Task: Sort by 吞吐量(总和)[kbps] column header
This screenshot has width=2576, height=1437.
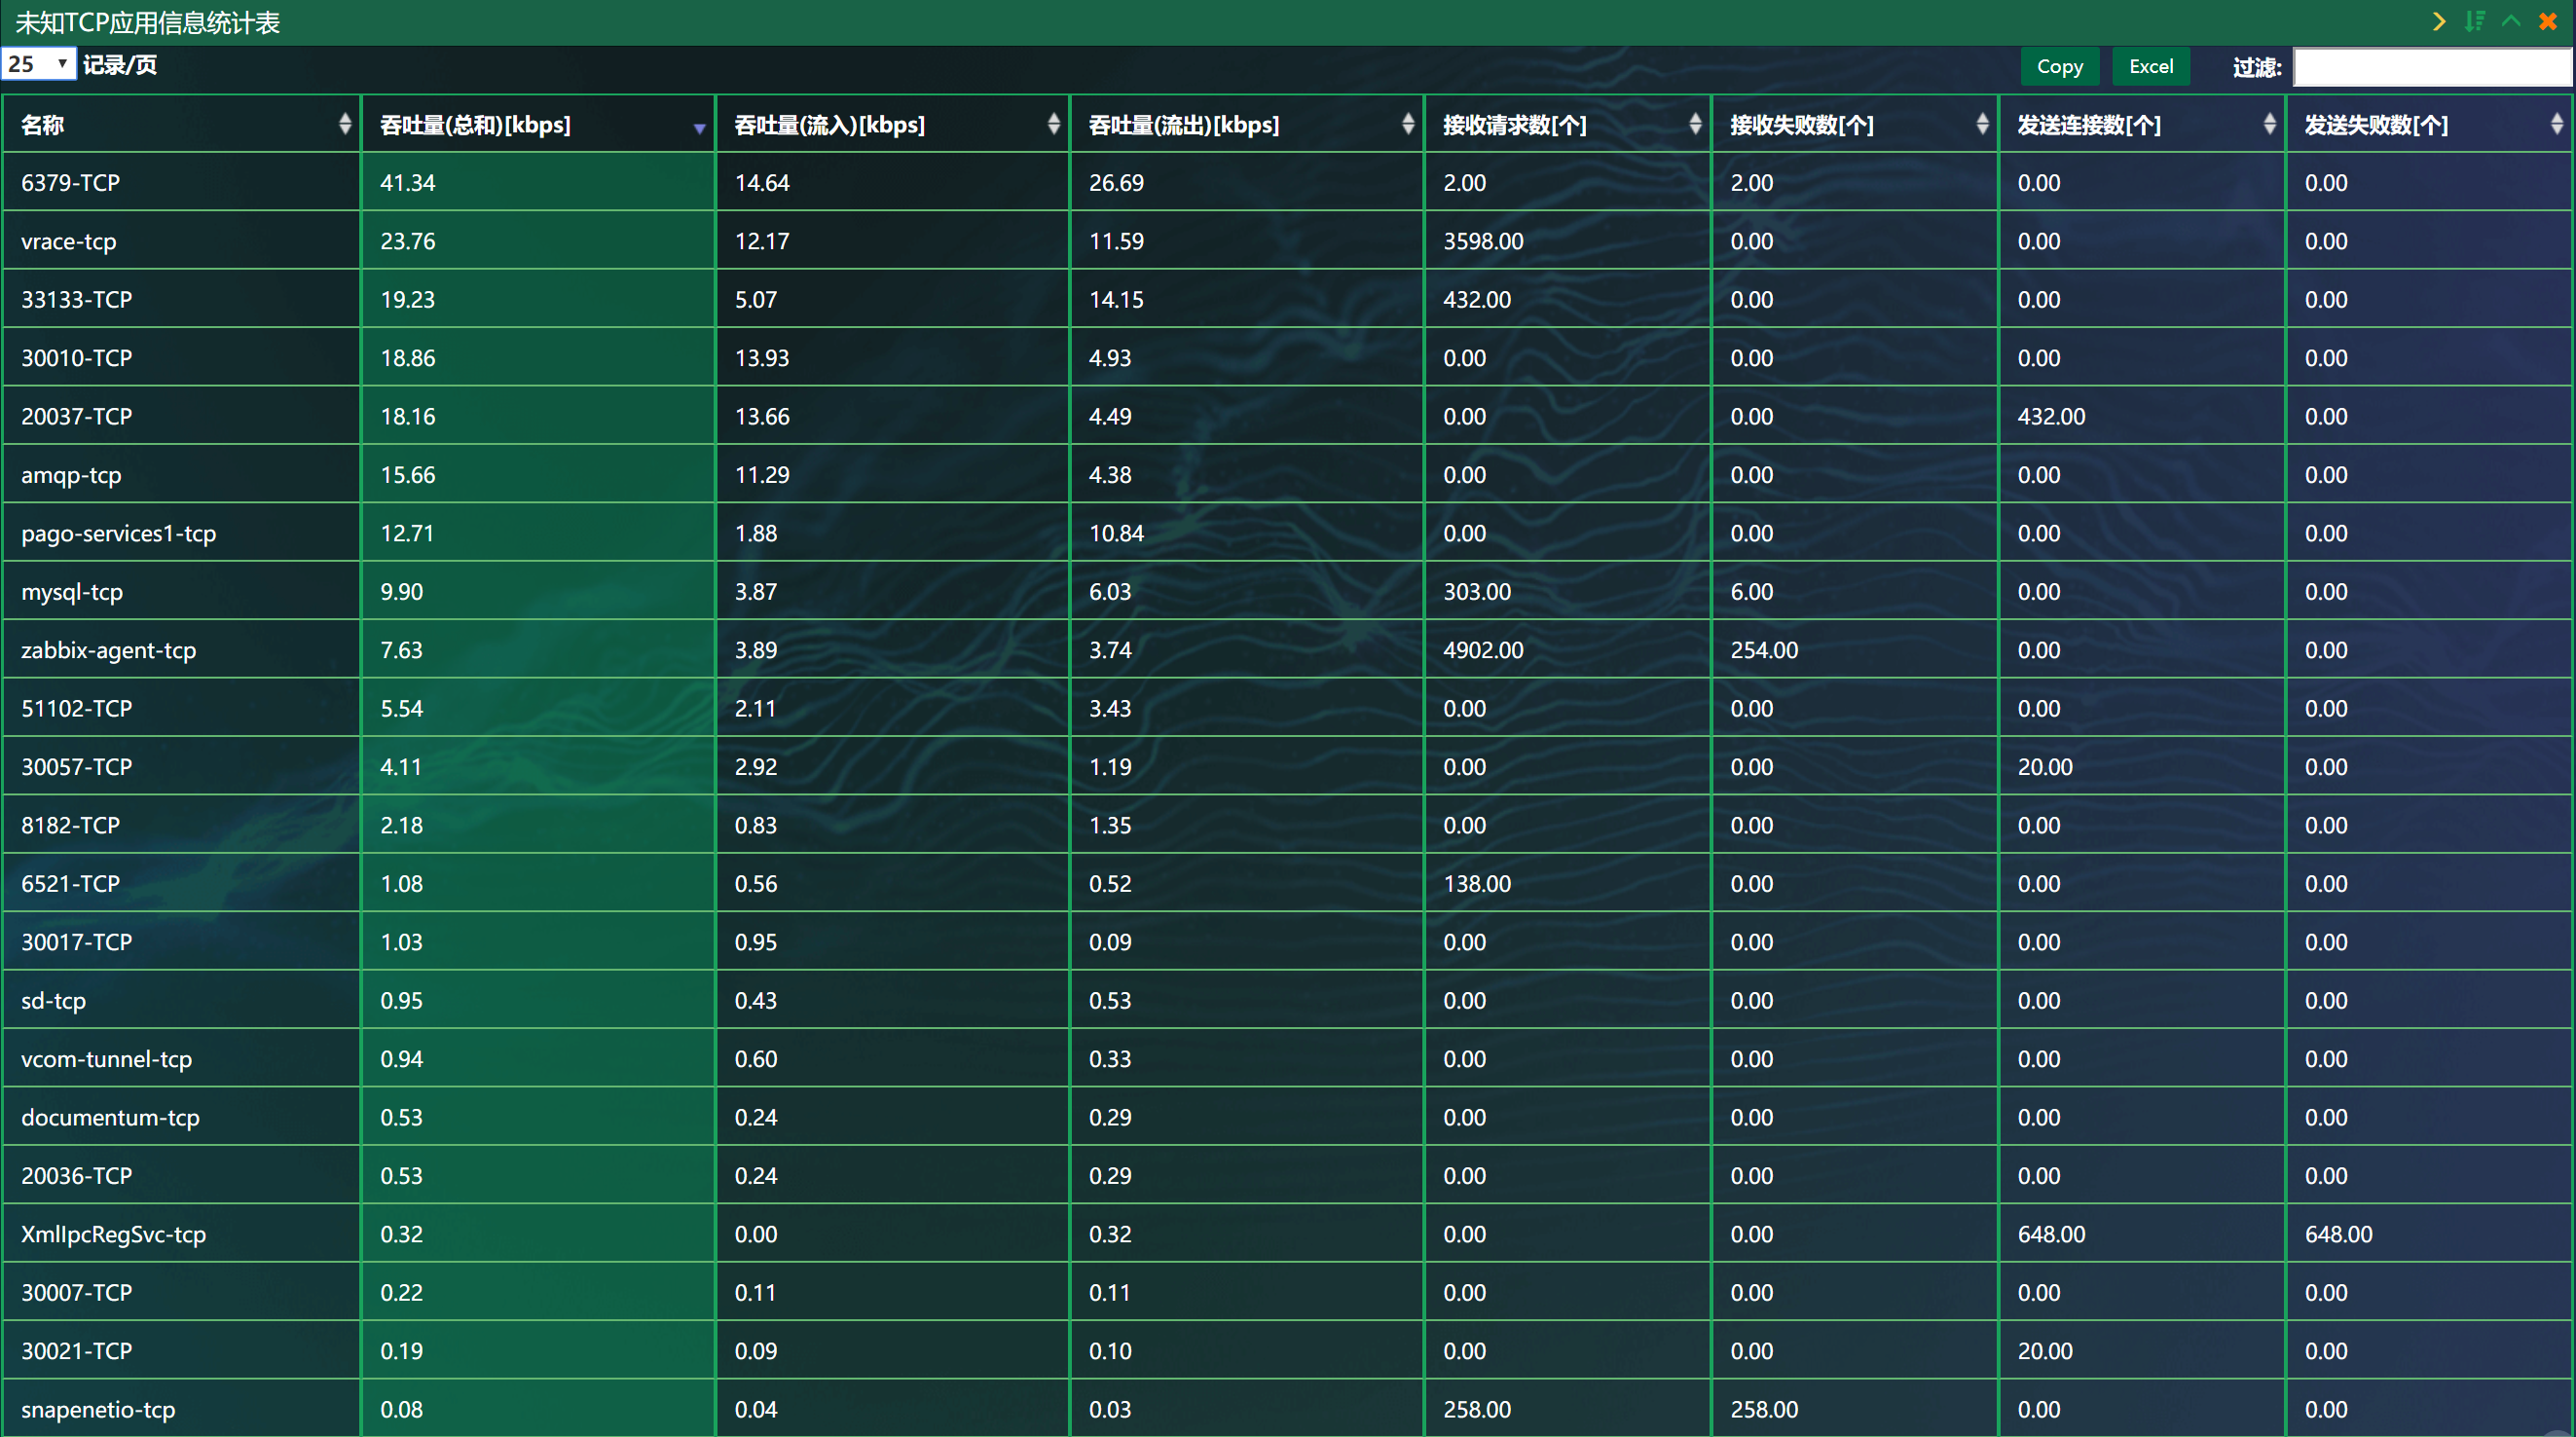Action: 538,124
